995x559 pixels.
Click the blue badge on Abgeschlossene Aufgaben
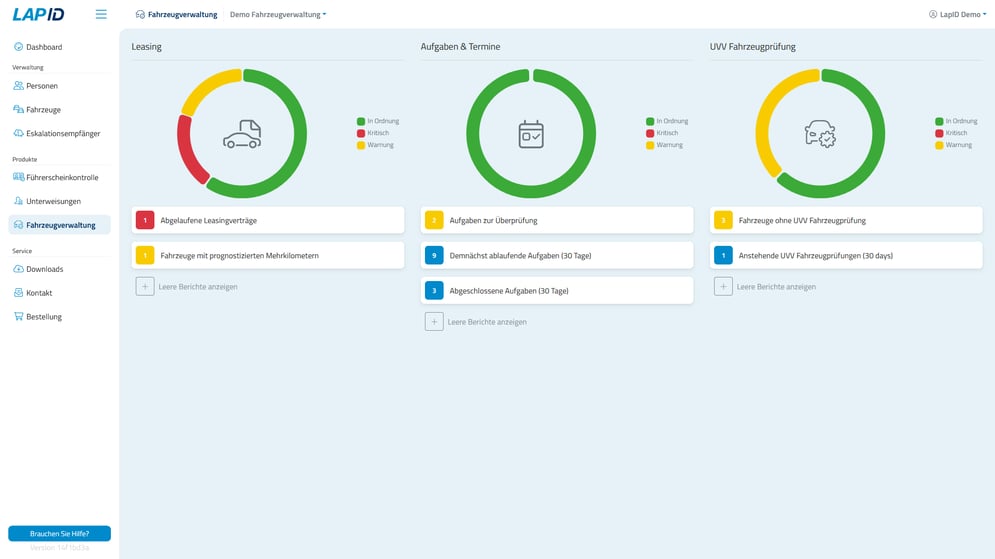[x=434, y=291]
